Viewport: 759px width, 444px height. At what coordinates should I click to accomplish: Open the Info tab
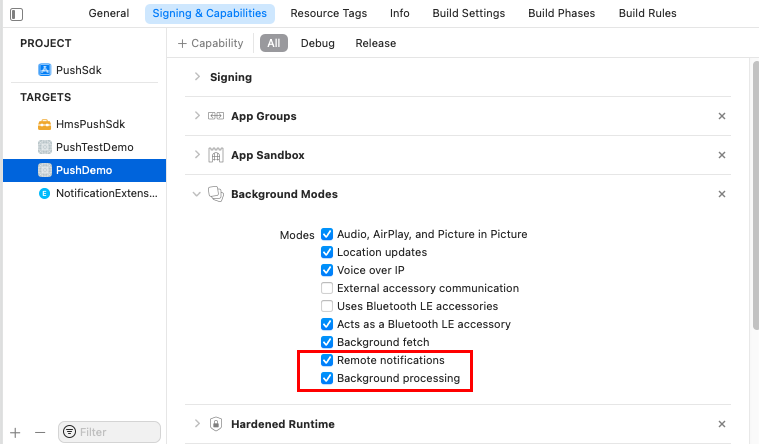[x=400, y=14]
